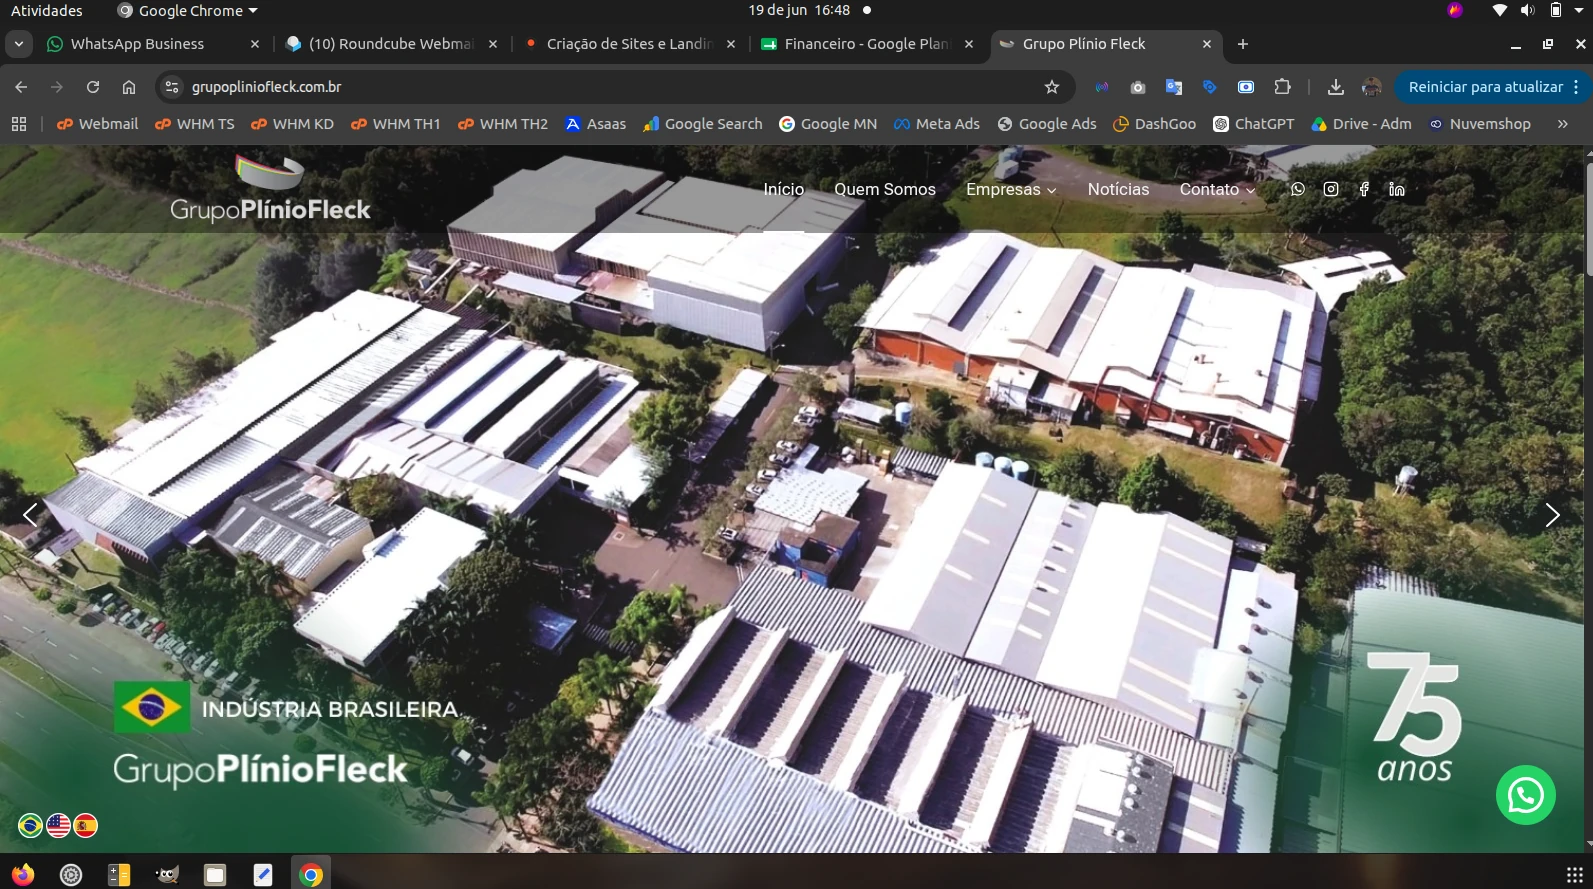The height and width of the screenshot is (889, 1593).
Task: Open the calculator from the dock
Action: click(x=119, y=875)
